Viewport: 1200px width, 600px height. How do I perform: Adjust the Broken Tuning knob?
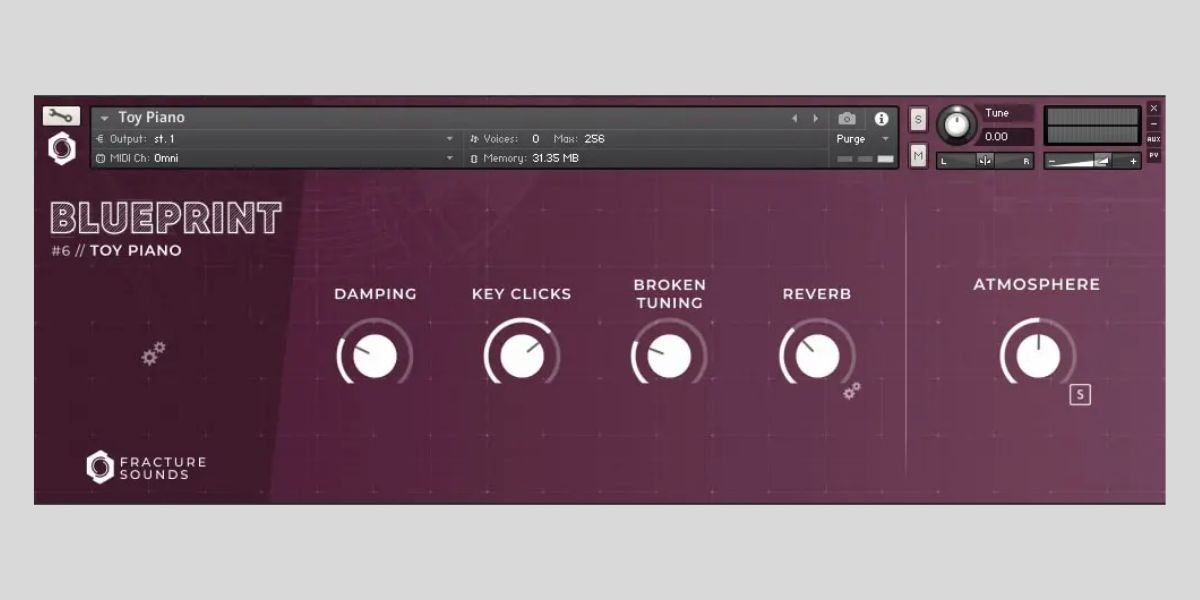click(x=669, y=357)
